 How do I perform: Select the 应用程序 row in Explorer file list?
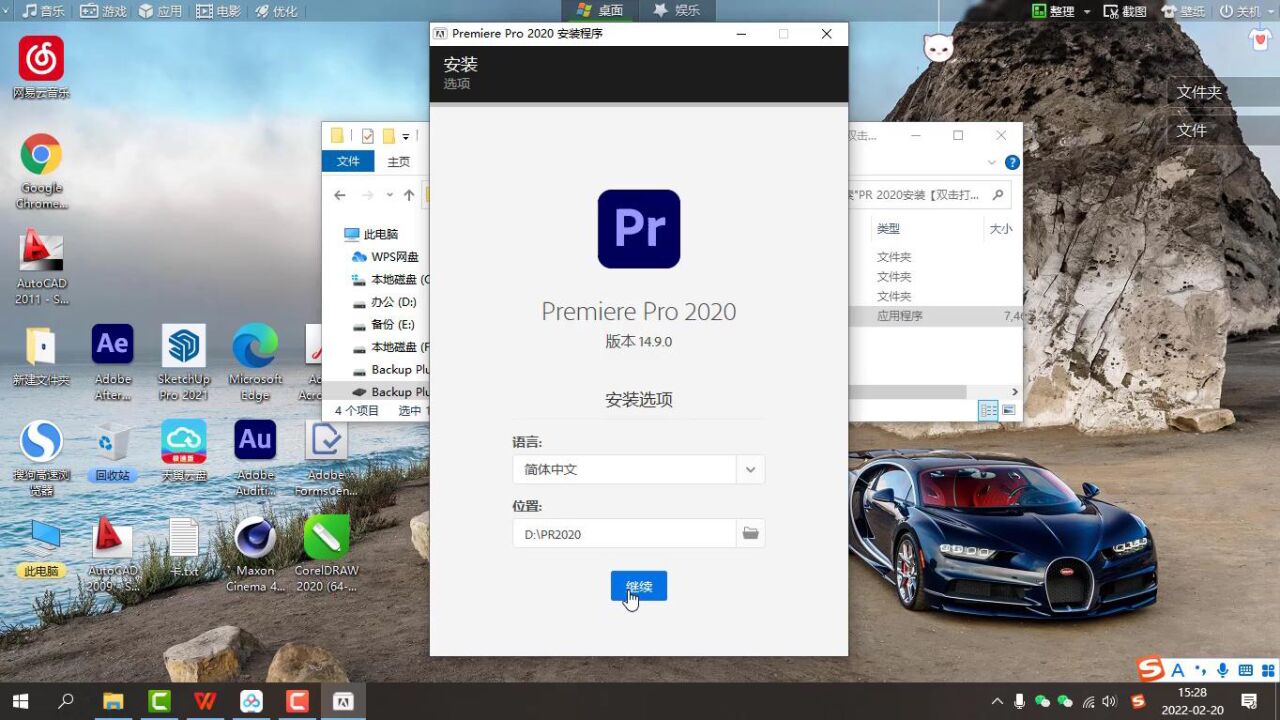(935, 316)
